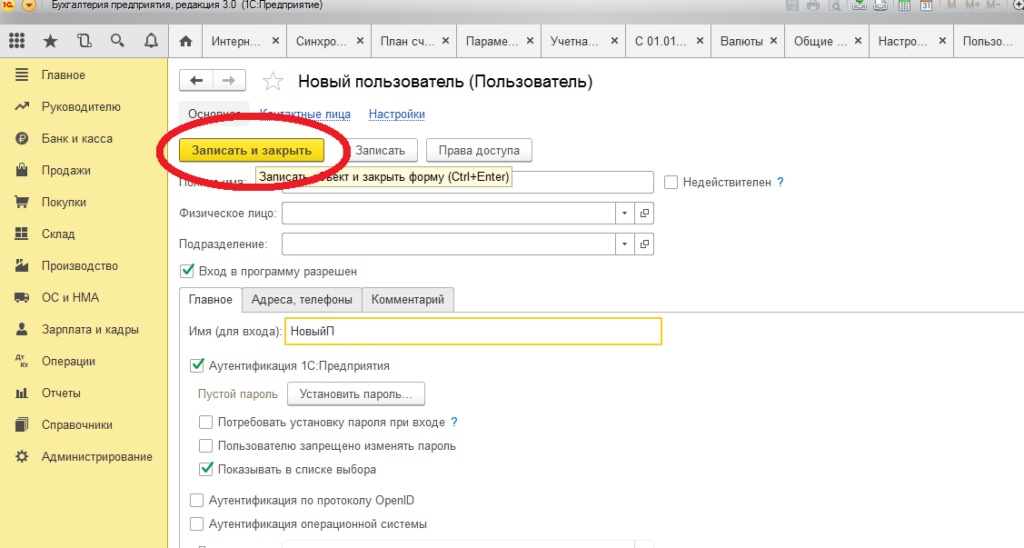Screen dimensions: 1024x548
Task: Open the Комментарий tab
Action: (407, 299)
